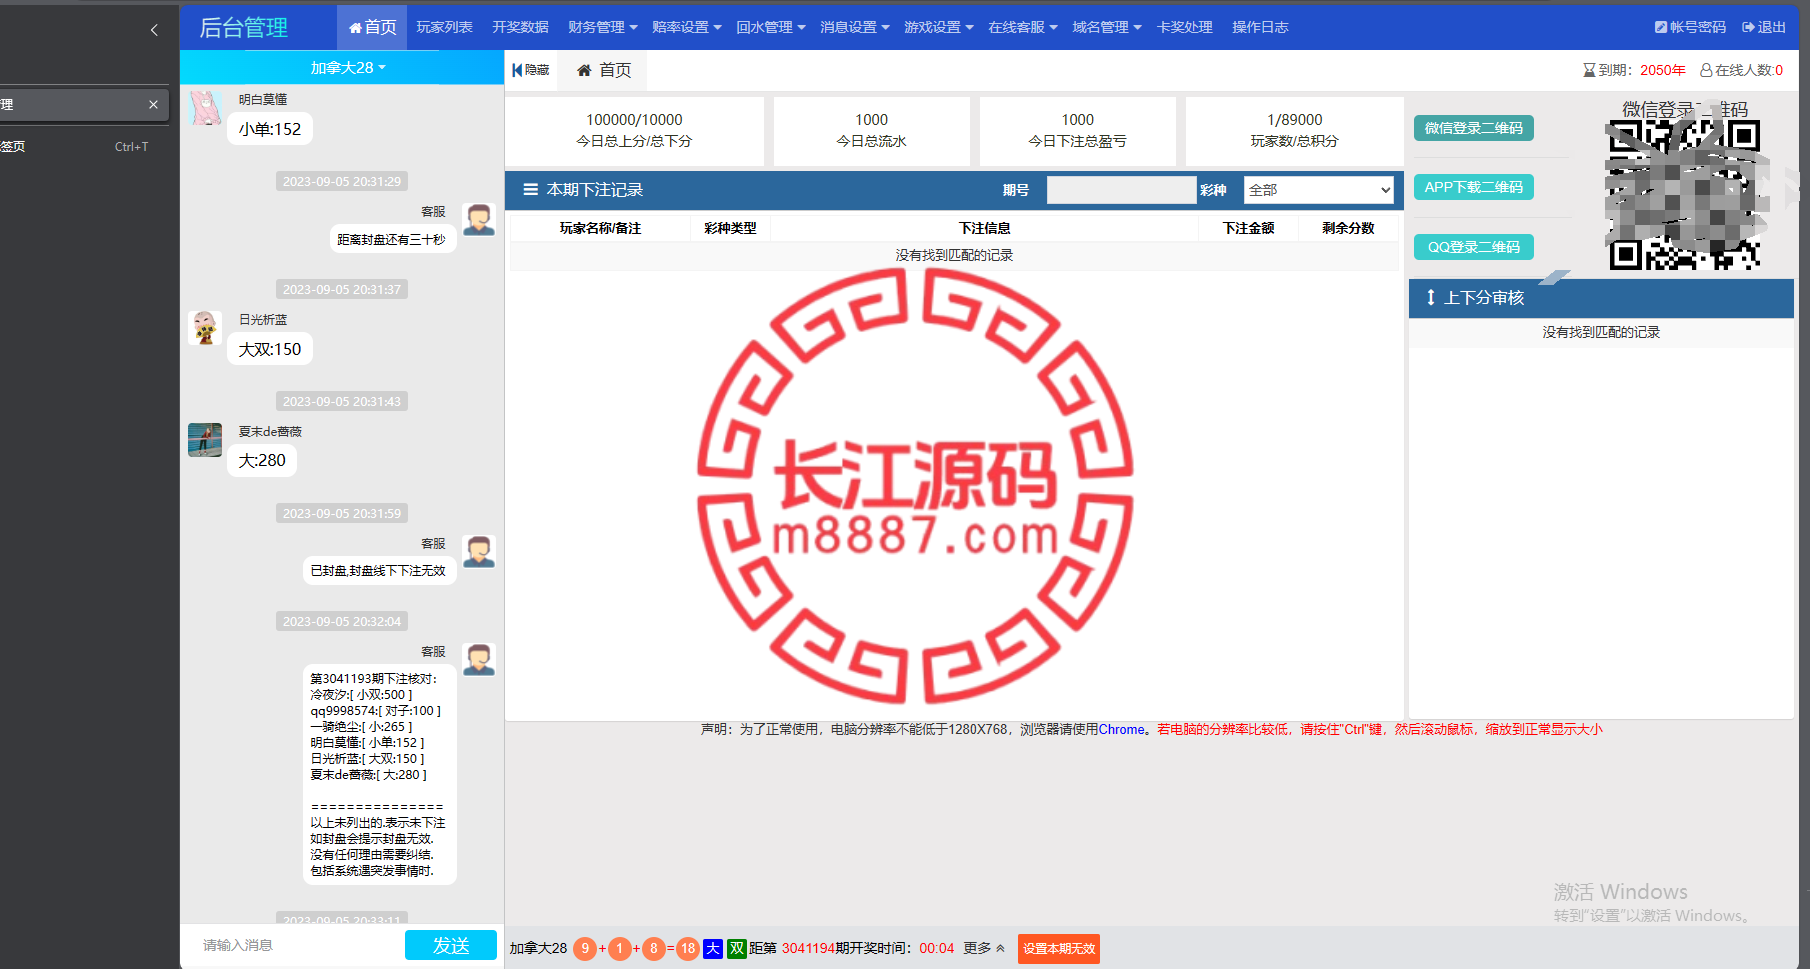Click the 设置本期无效 button
1810x969 pixels.
(x=1059, y=949)
